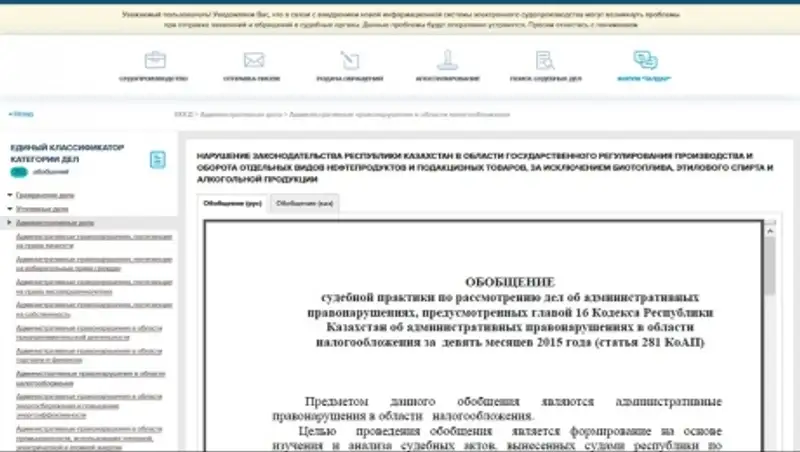
Task: Switch to the Обобщение (рус) tab
Action: coord(233,203)
